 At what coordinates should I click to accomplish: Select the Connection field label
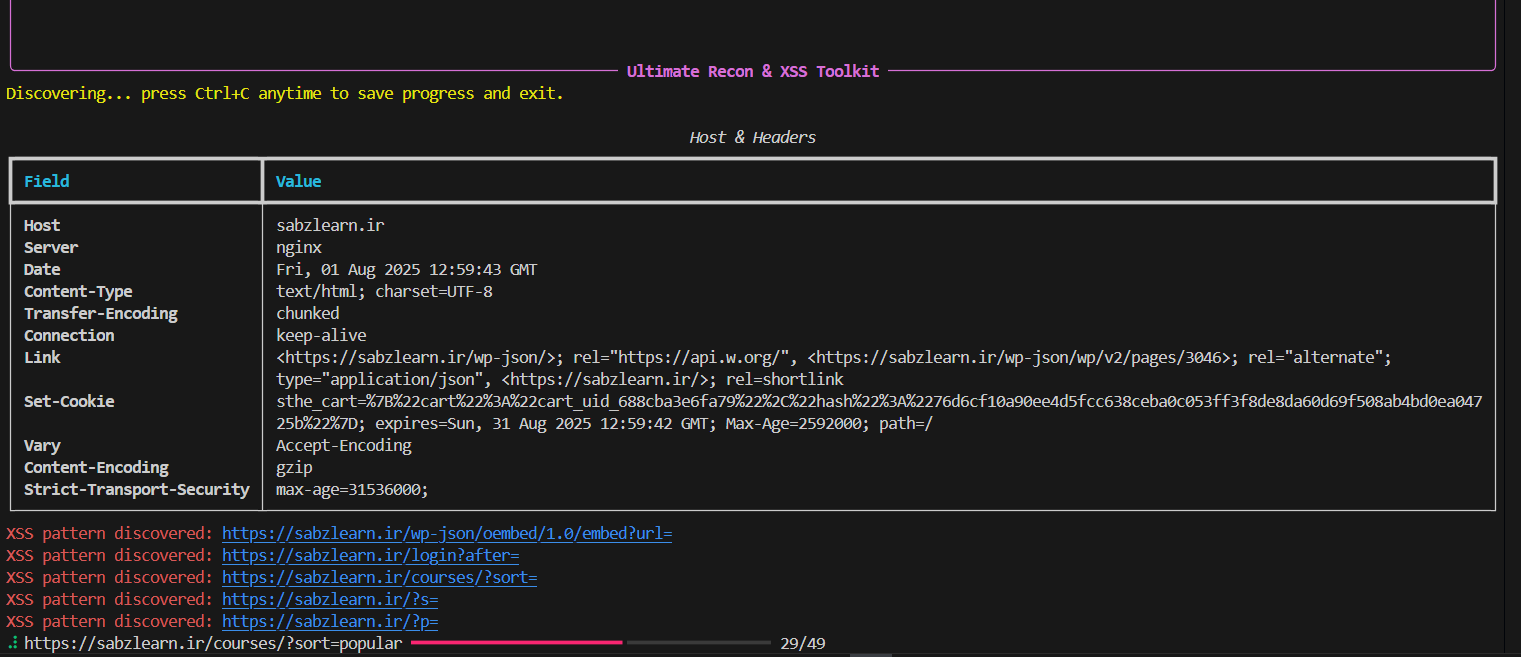click(x=69, y=336)
